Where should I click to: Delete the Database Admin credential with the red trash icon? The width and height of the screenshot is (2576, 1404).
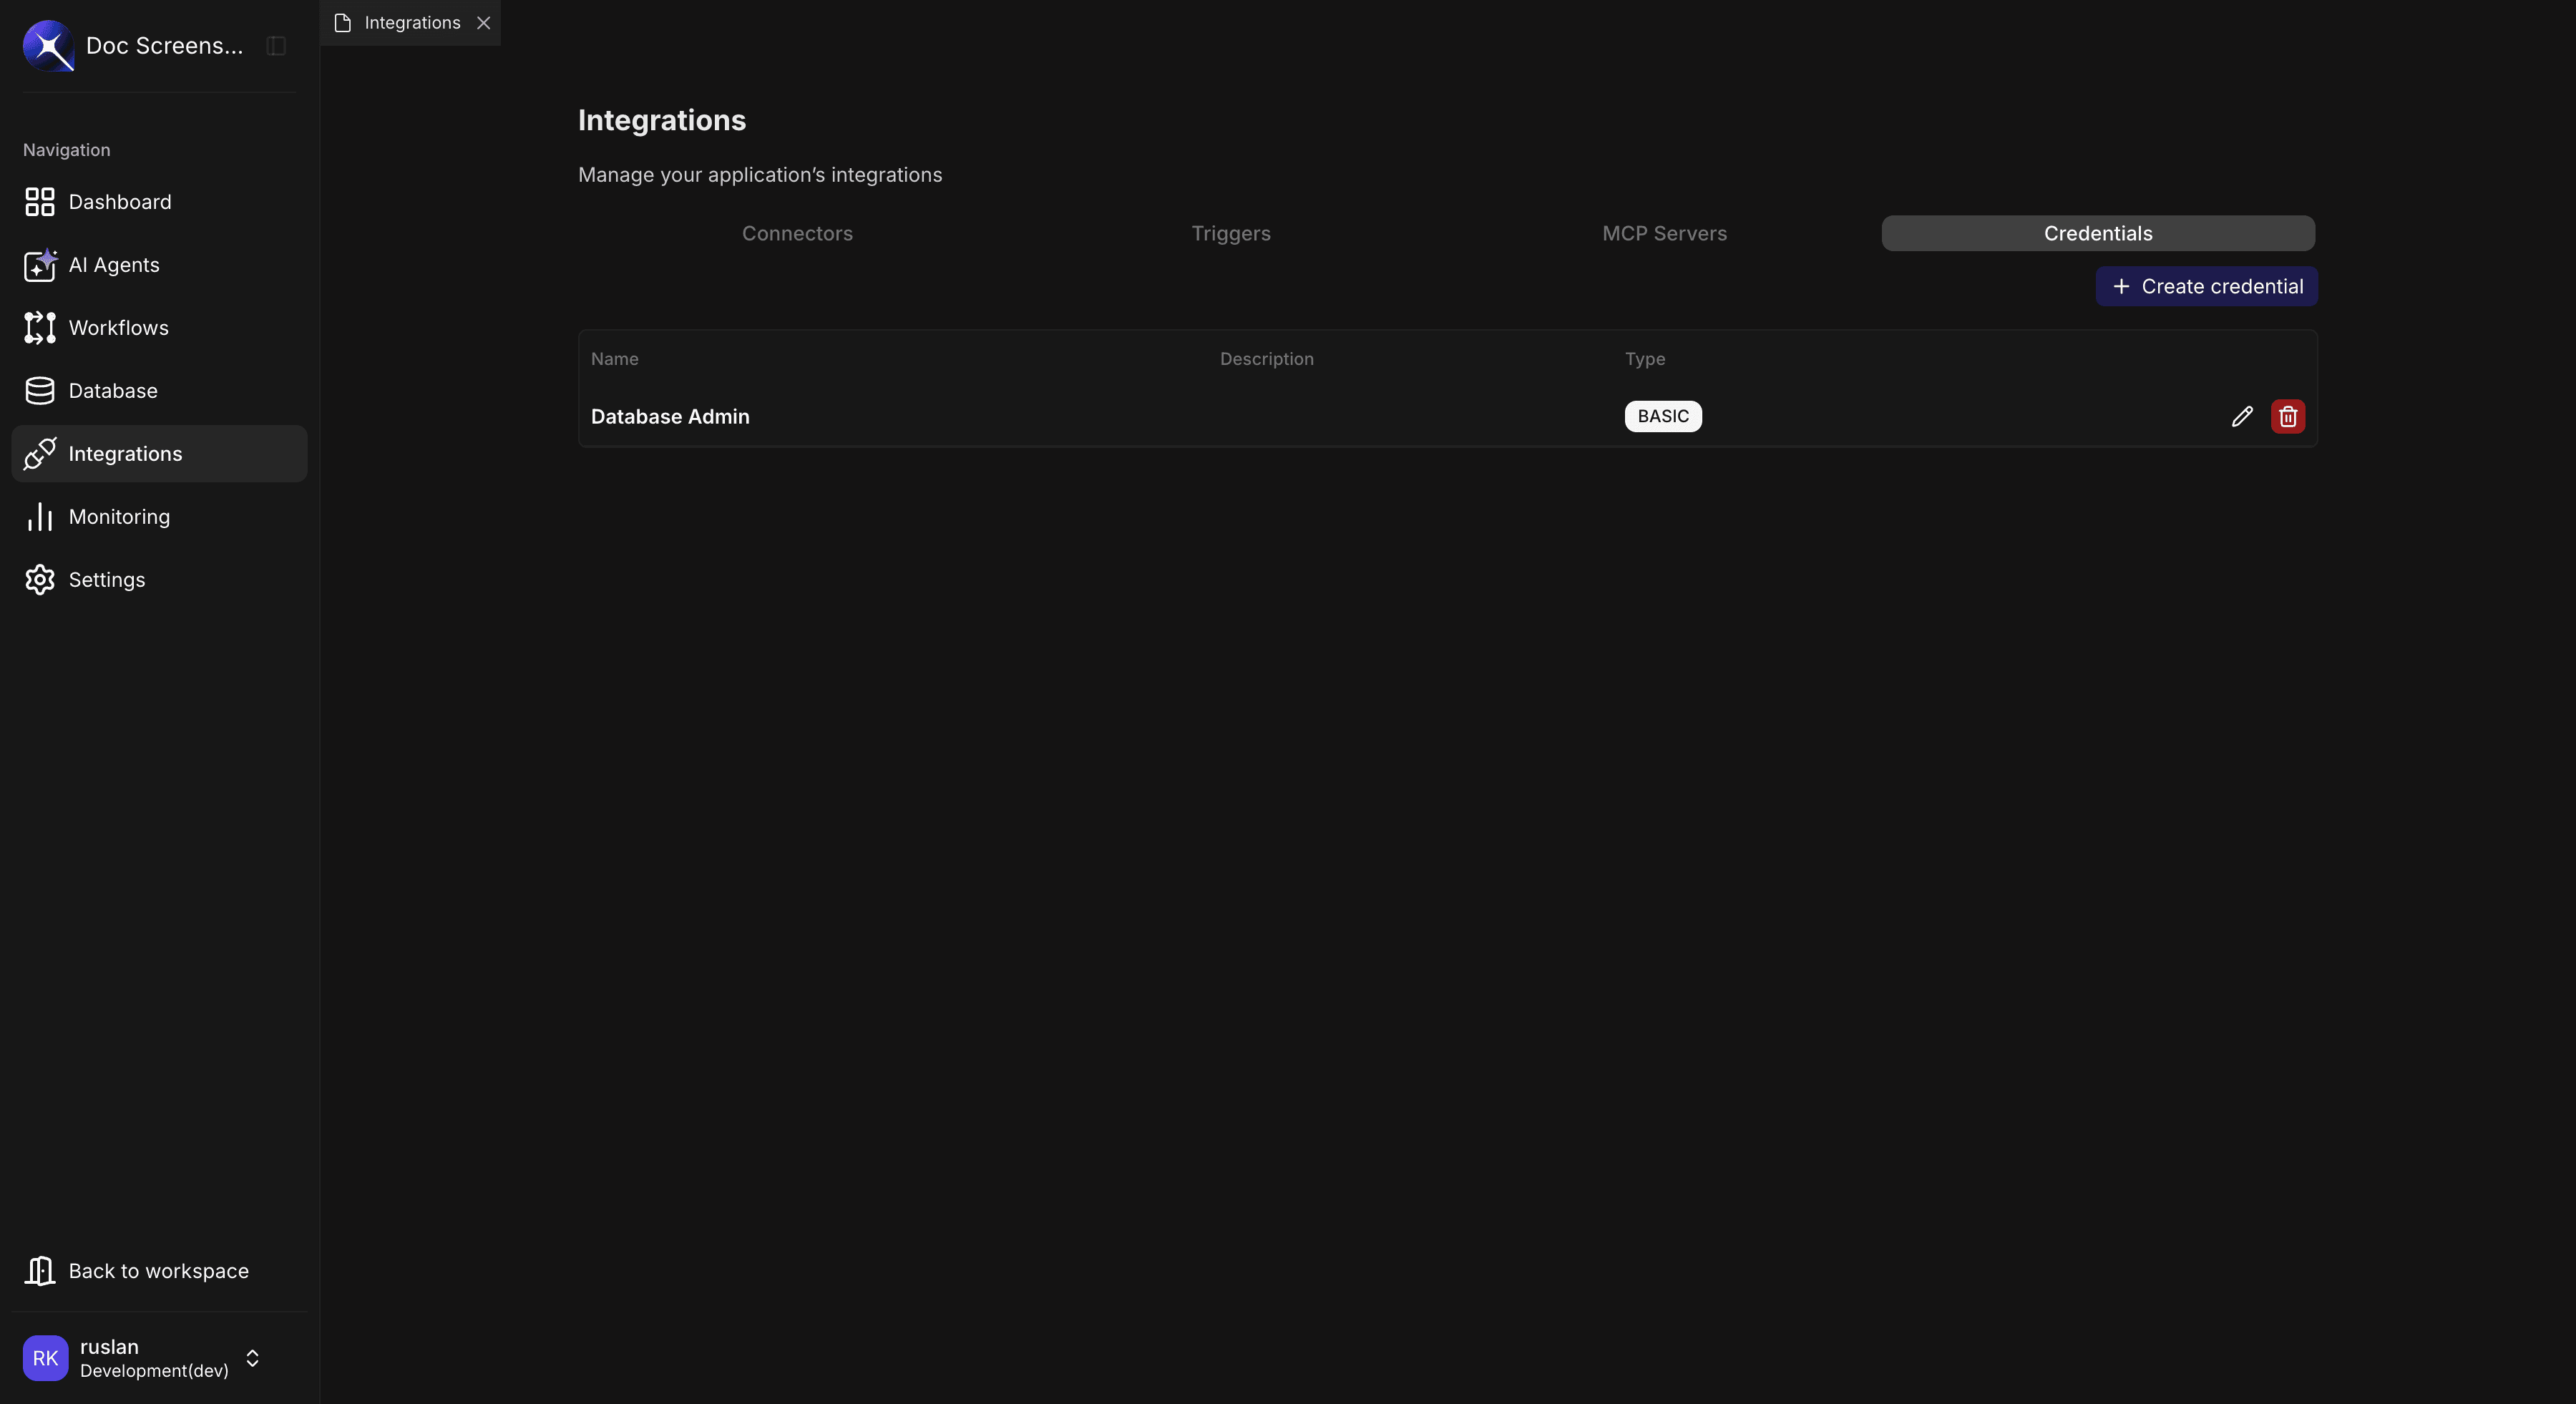pyautogui.click(x=2287, y=416)
